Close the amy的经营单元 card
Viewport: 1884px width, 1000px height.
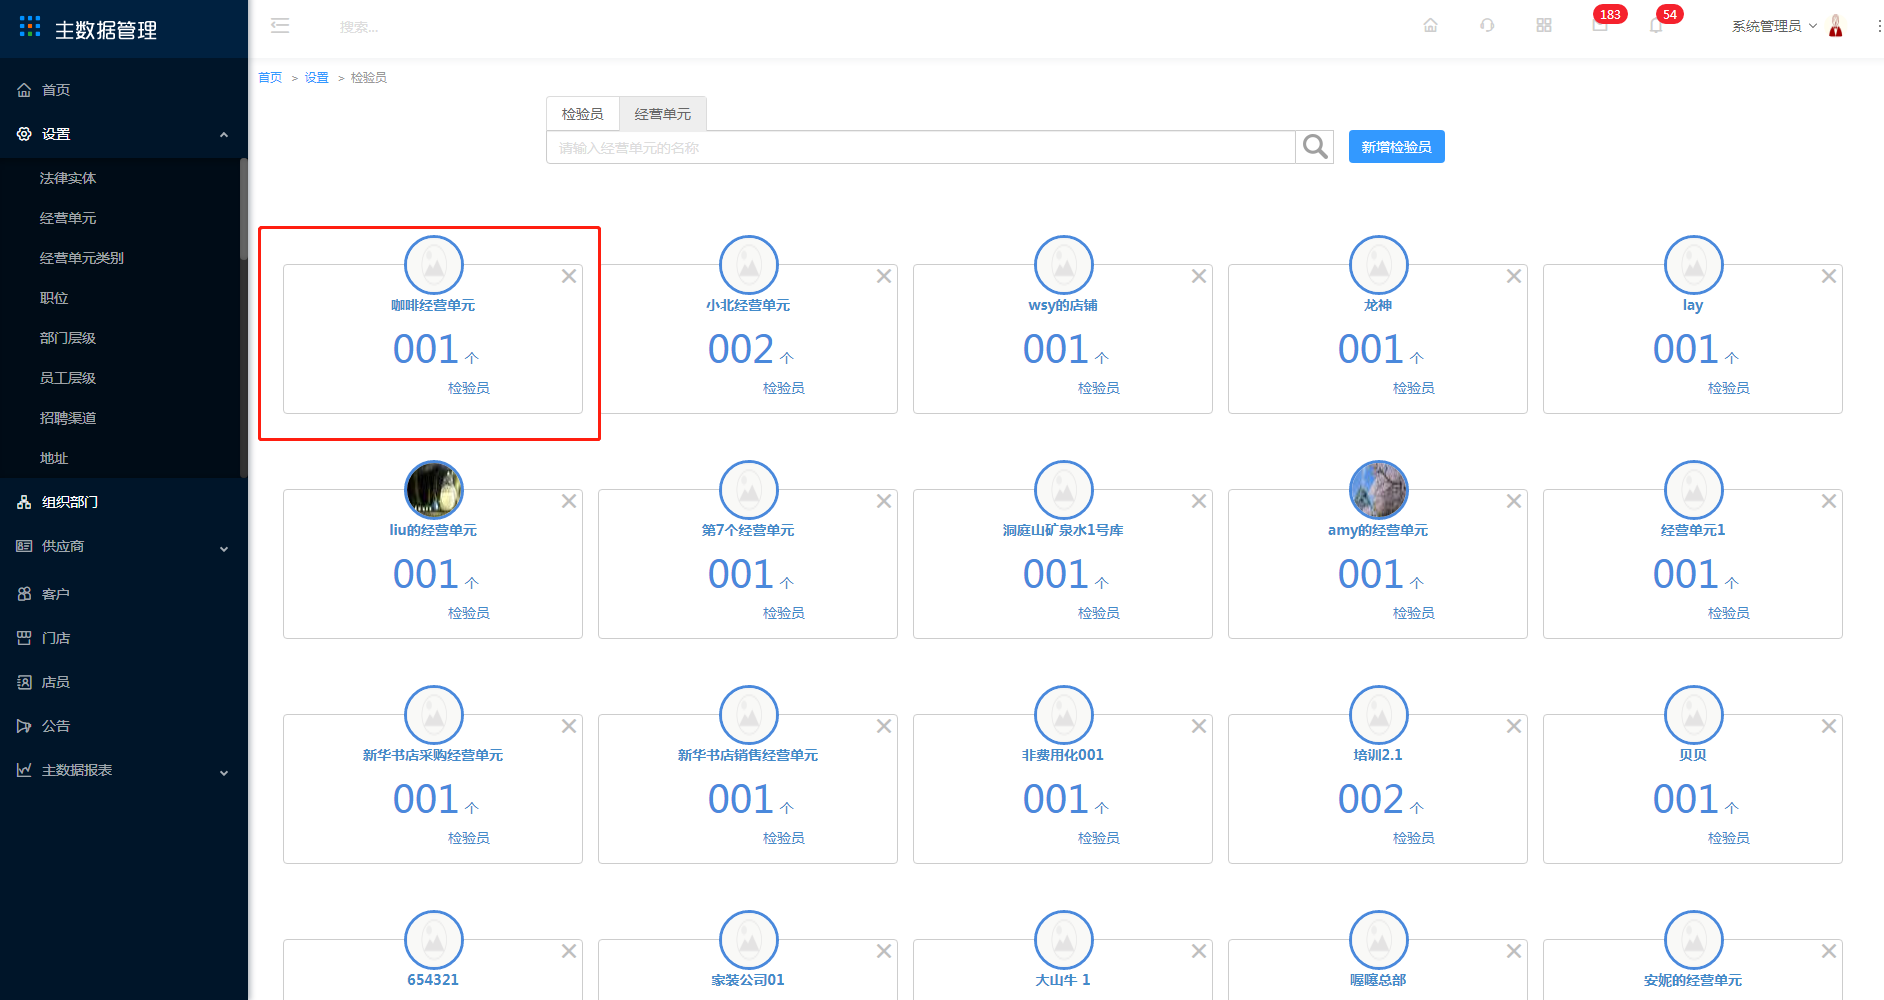click(x=1514, y=501)
